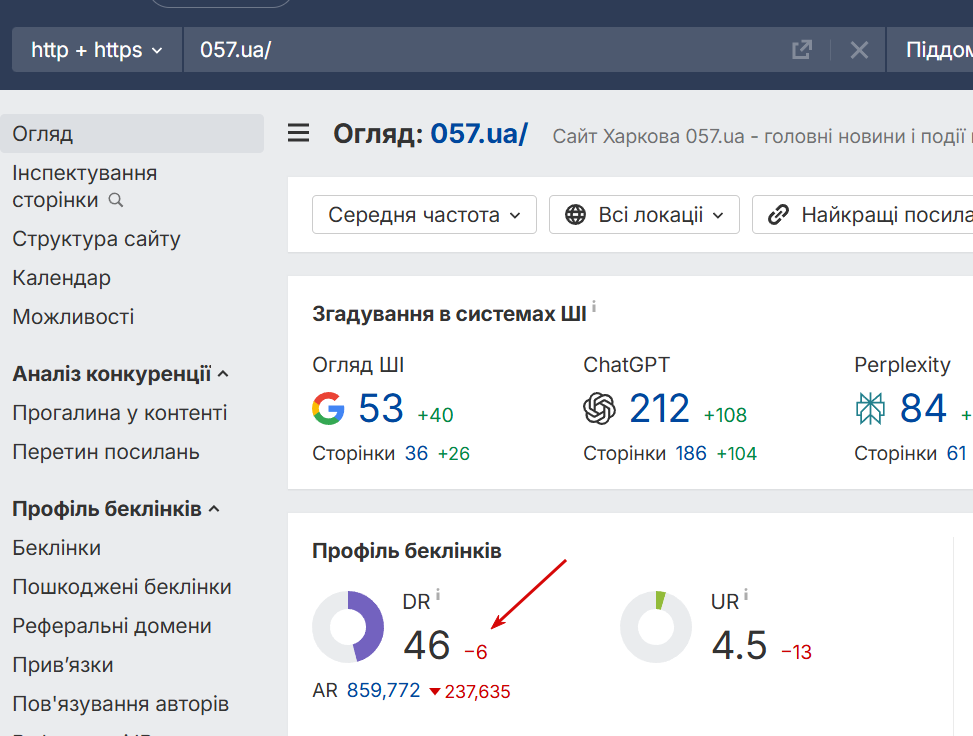Click the hamburger menu icon beside Огляд
The image size is (973, 736).
click(x=298, y=133)
